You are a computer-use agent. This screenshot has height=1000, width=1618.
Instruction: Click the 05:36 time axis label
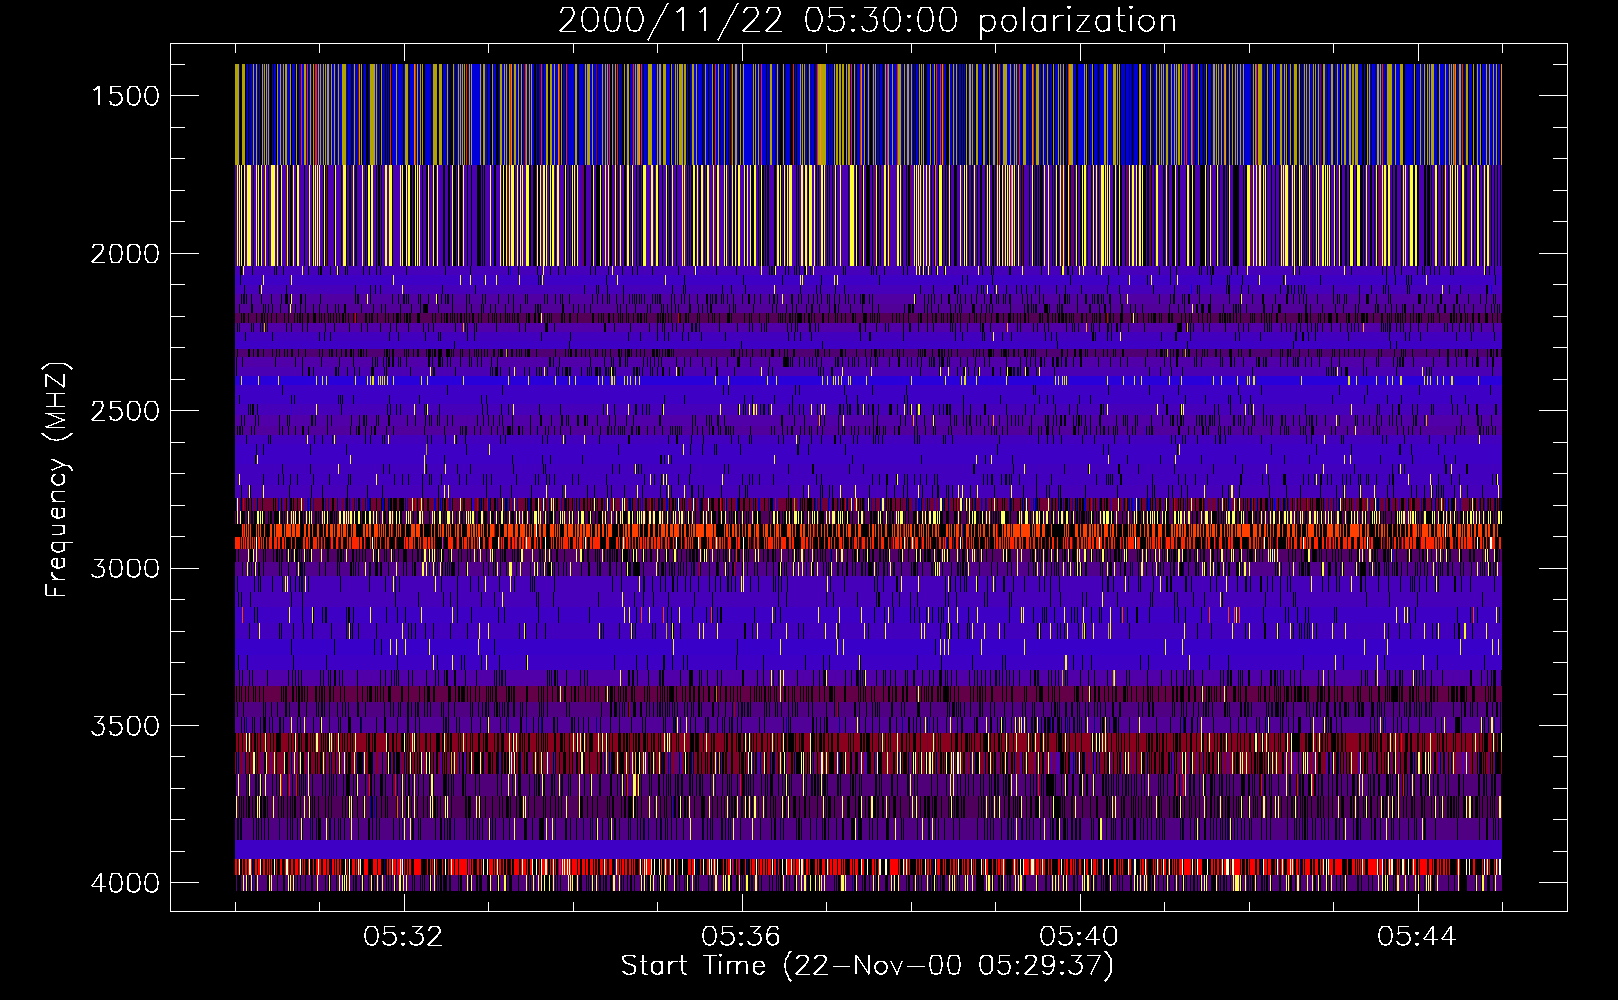point(741,937)
